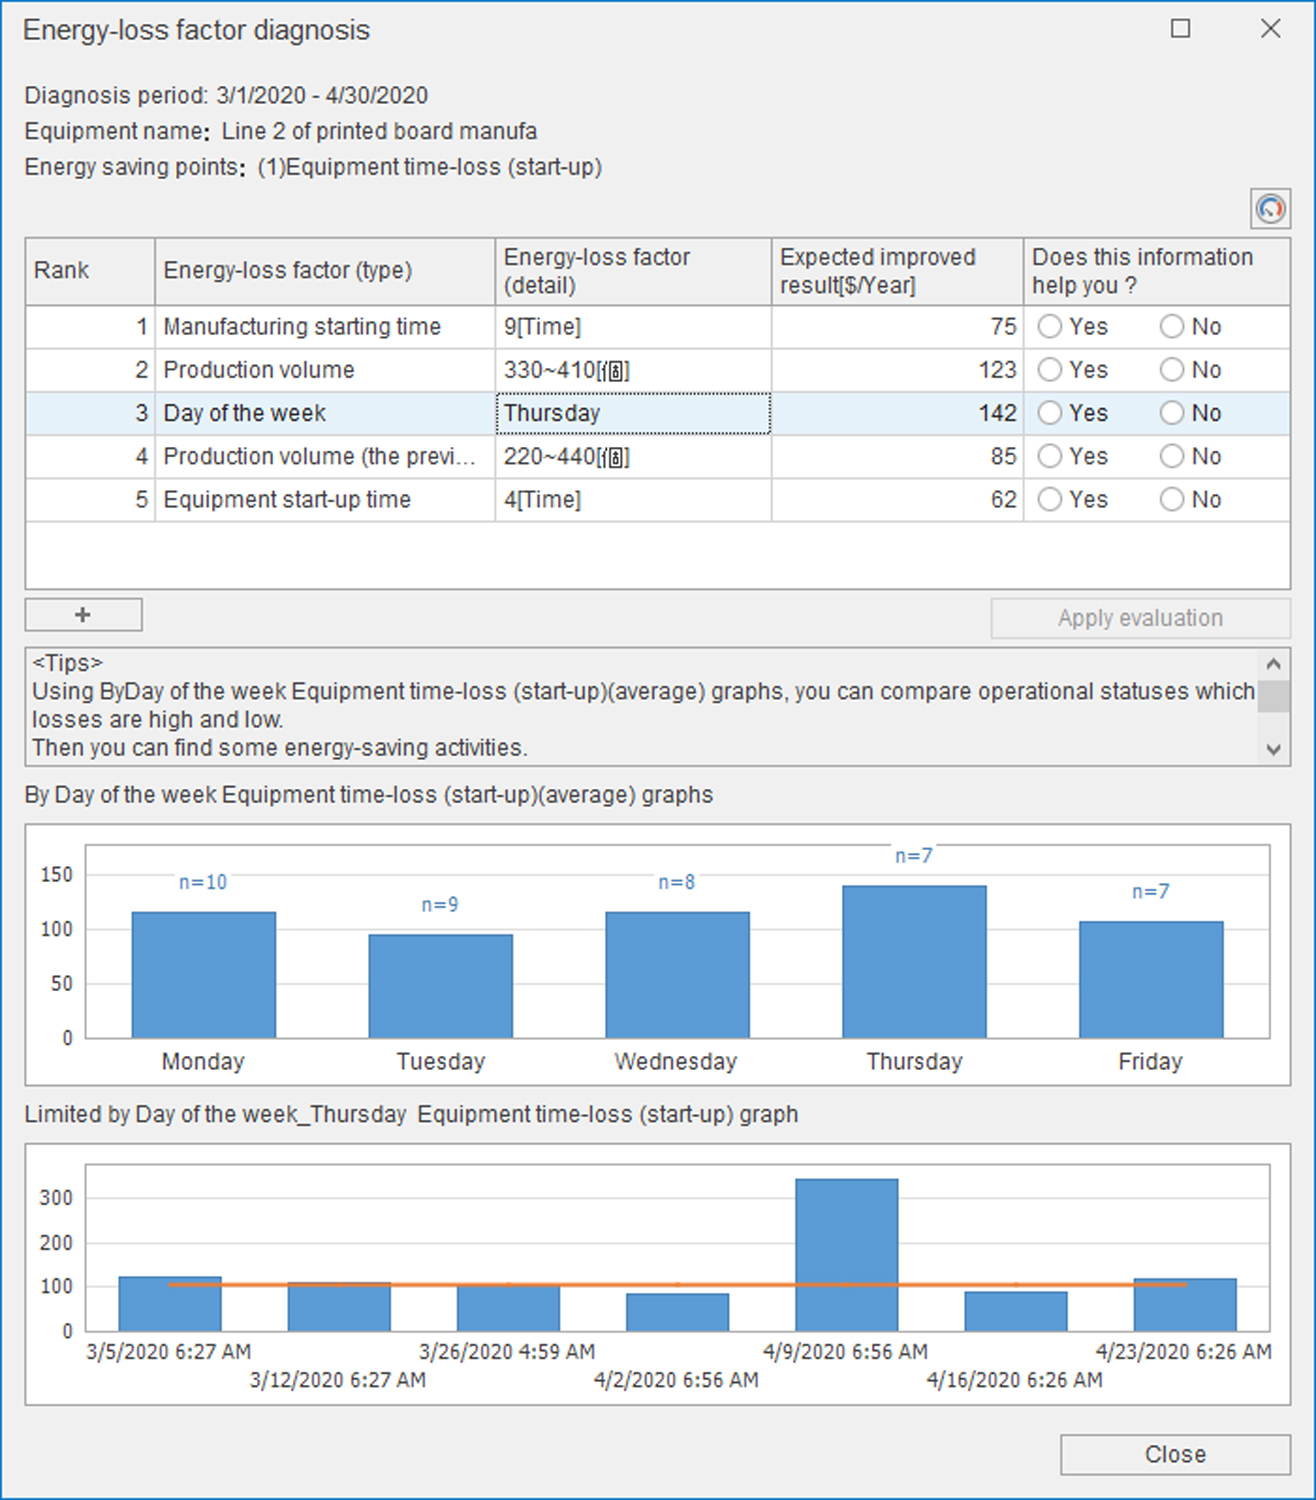
Task: Click the Close button at bottom
Action: [1175, 1454]
